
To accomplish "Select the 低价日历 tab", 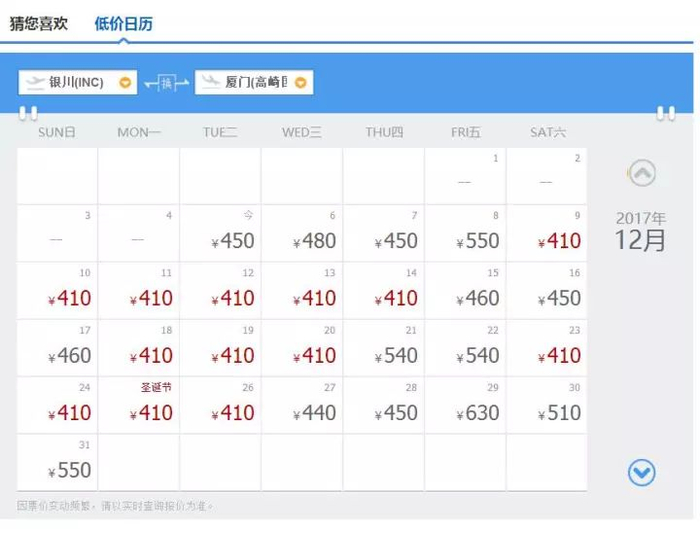I will tap(124, 24).
